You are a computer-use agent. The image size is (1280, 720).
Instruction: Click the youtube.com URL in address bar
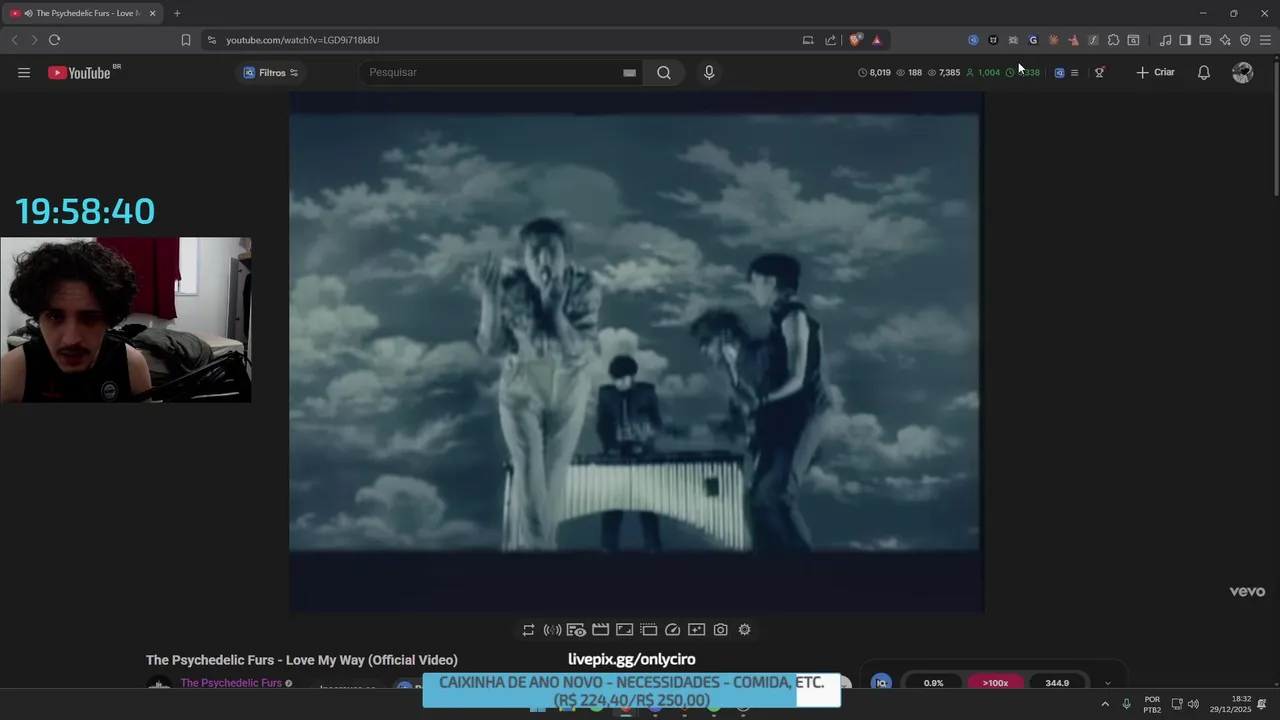[x=302, y=40]
